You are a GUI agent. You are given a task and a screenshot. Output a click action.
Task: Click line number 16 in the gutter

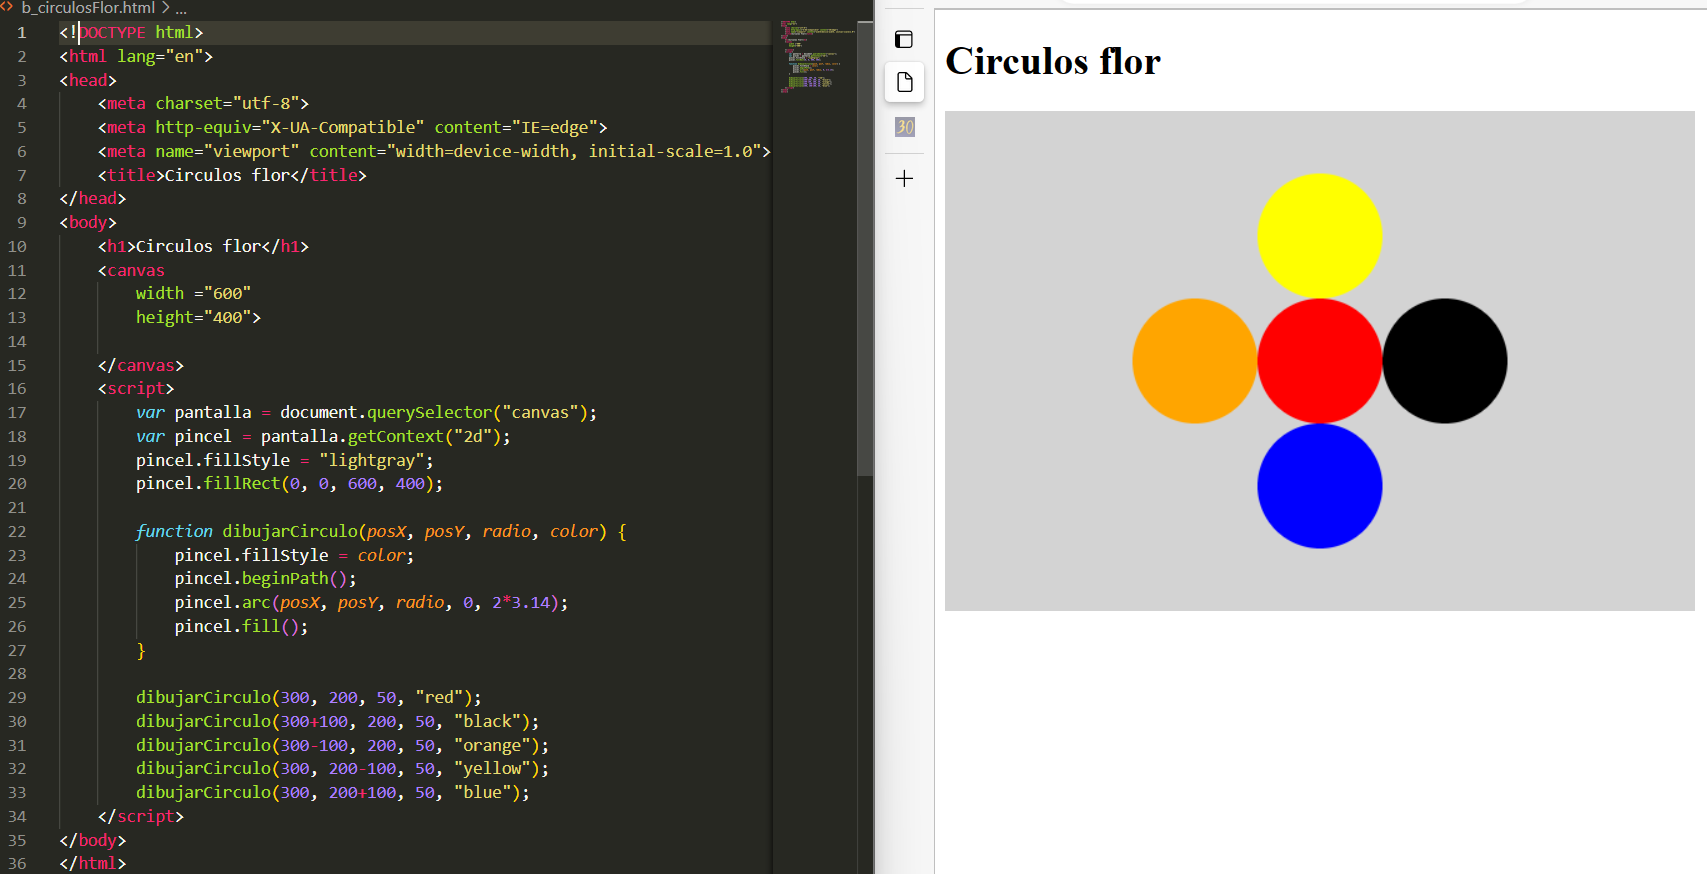coord(17,389)
